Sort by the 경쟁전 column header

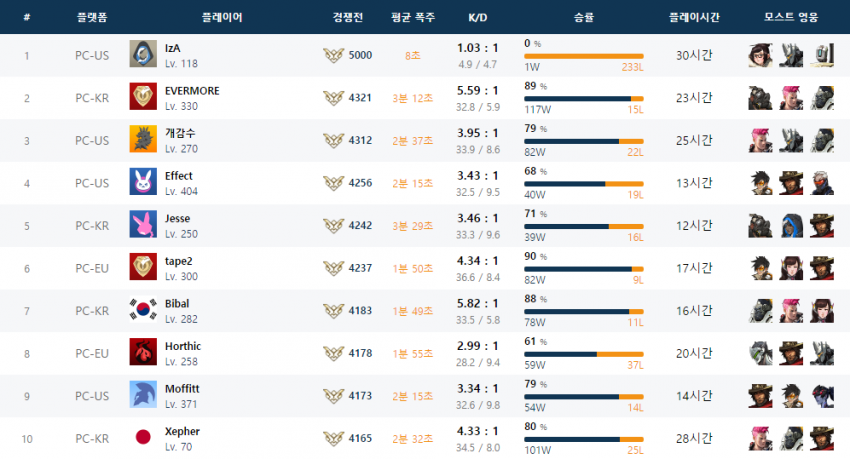tap(348, 18)
